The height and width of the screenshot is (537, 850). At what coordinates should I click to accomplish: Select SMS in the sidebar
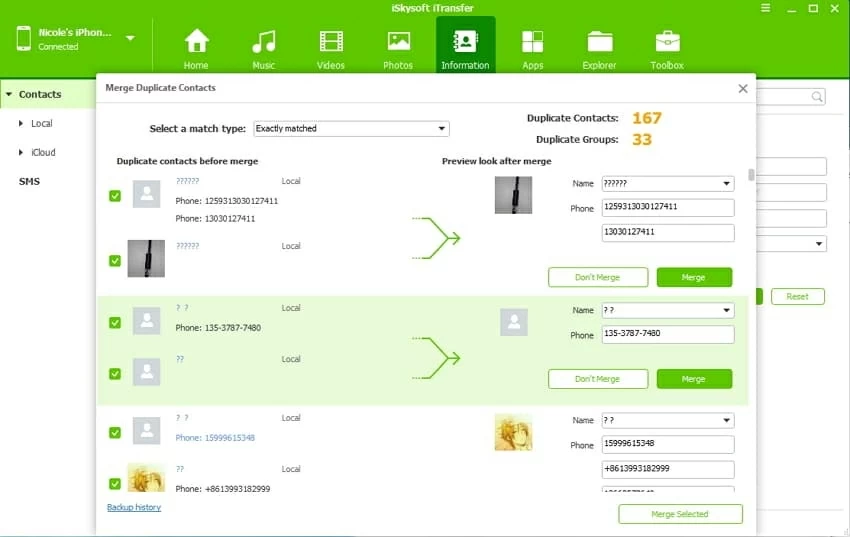29,182
